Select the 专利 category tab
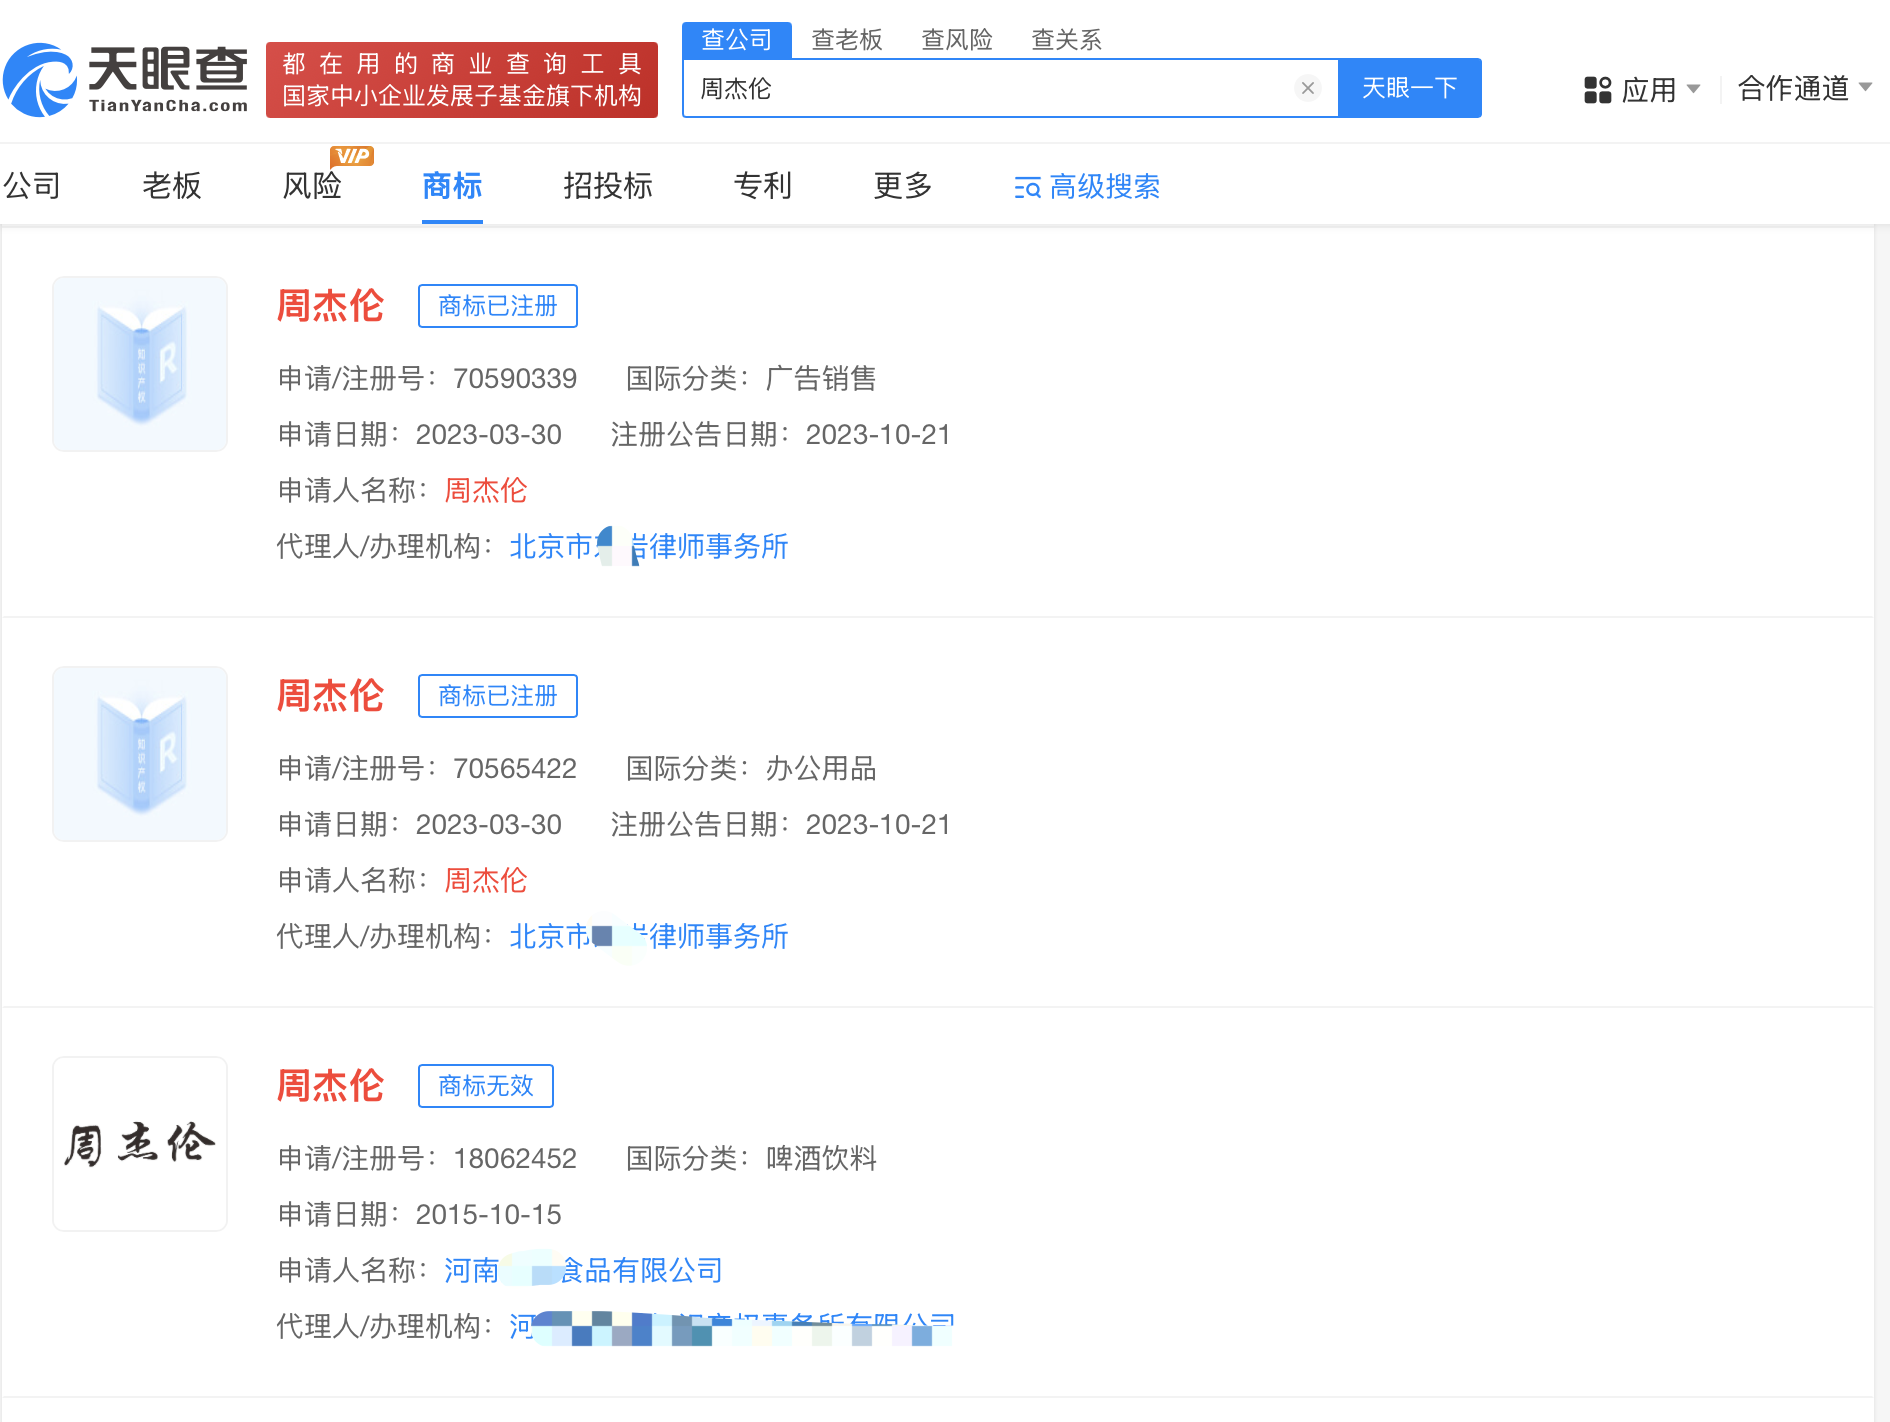This screenshot has height=1422, width=1890. pyautogui.click(x=762, y=186)
